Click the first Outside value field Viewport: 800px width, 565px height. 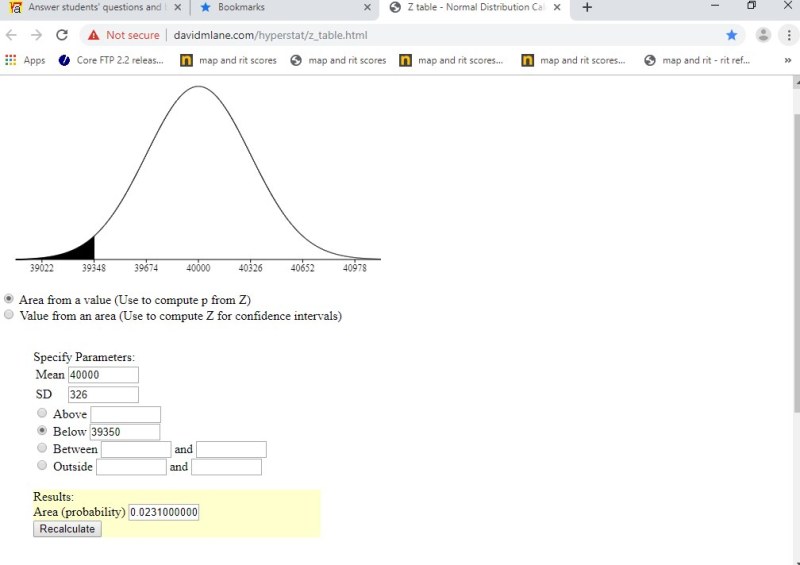click(x=131, y=466)
